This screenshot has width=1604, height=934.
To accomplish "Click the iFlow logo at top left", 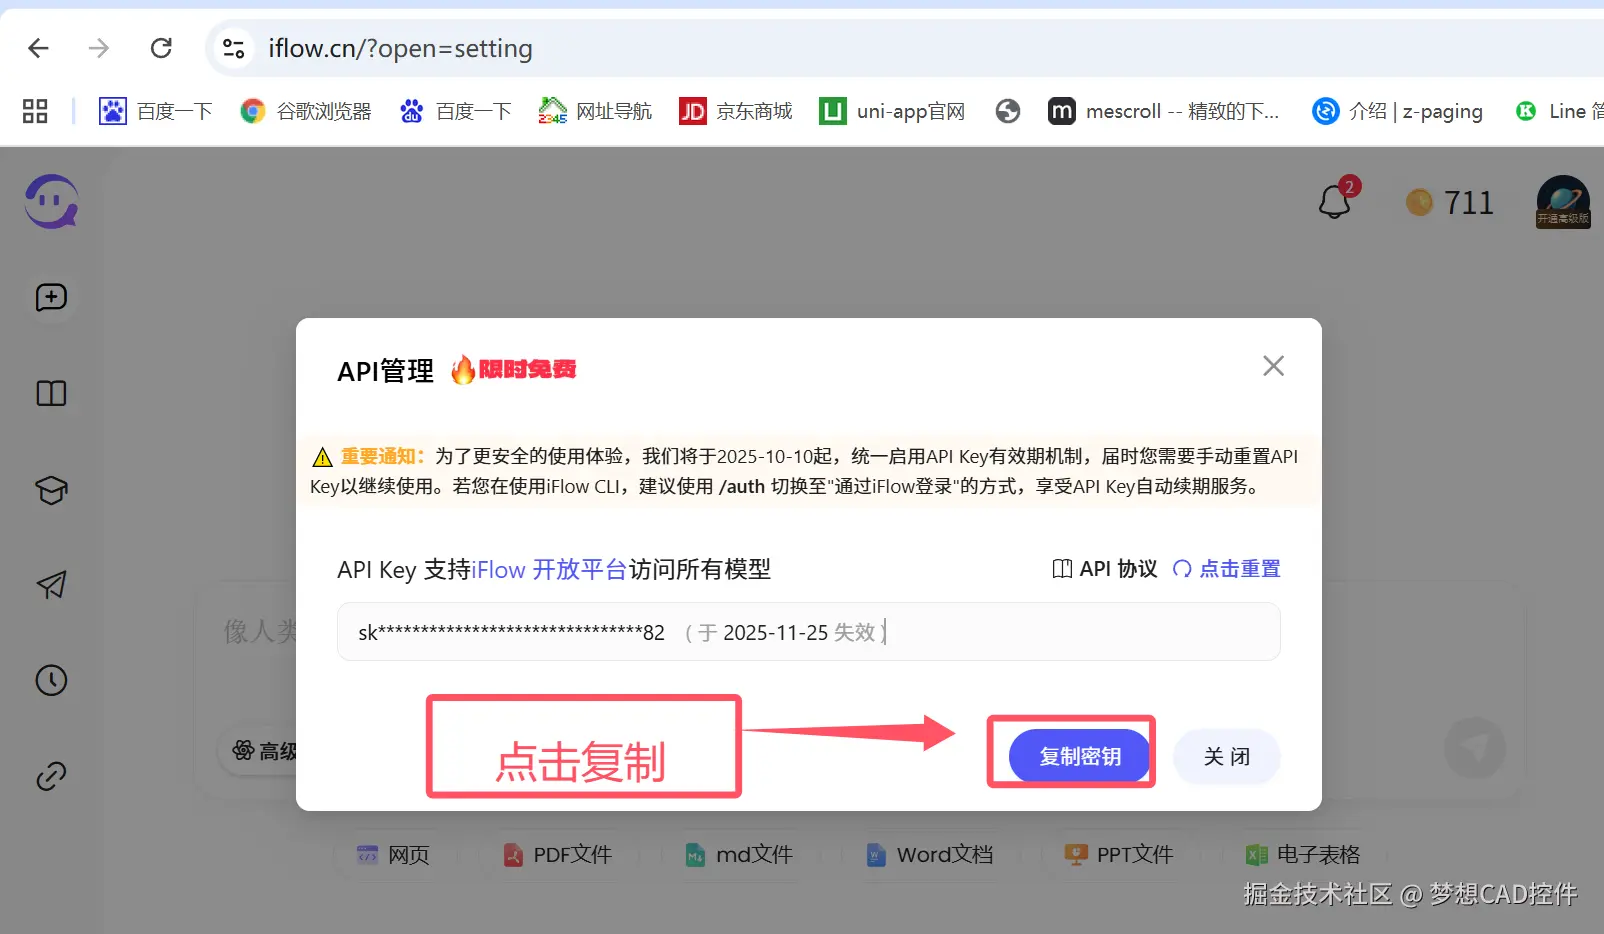I will click(x=50, y=201).
